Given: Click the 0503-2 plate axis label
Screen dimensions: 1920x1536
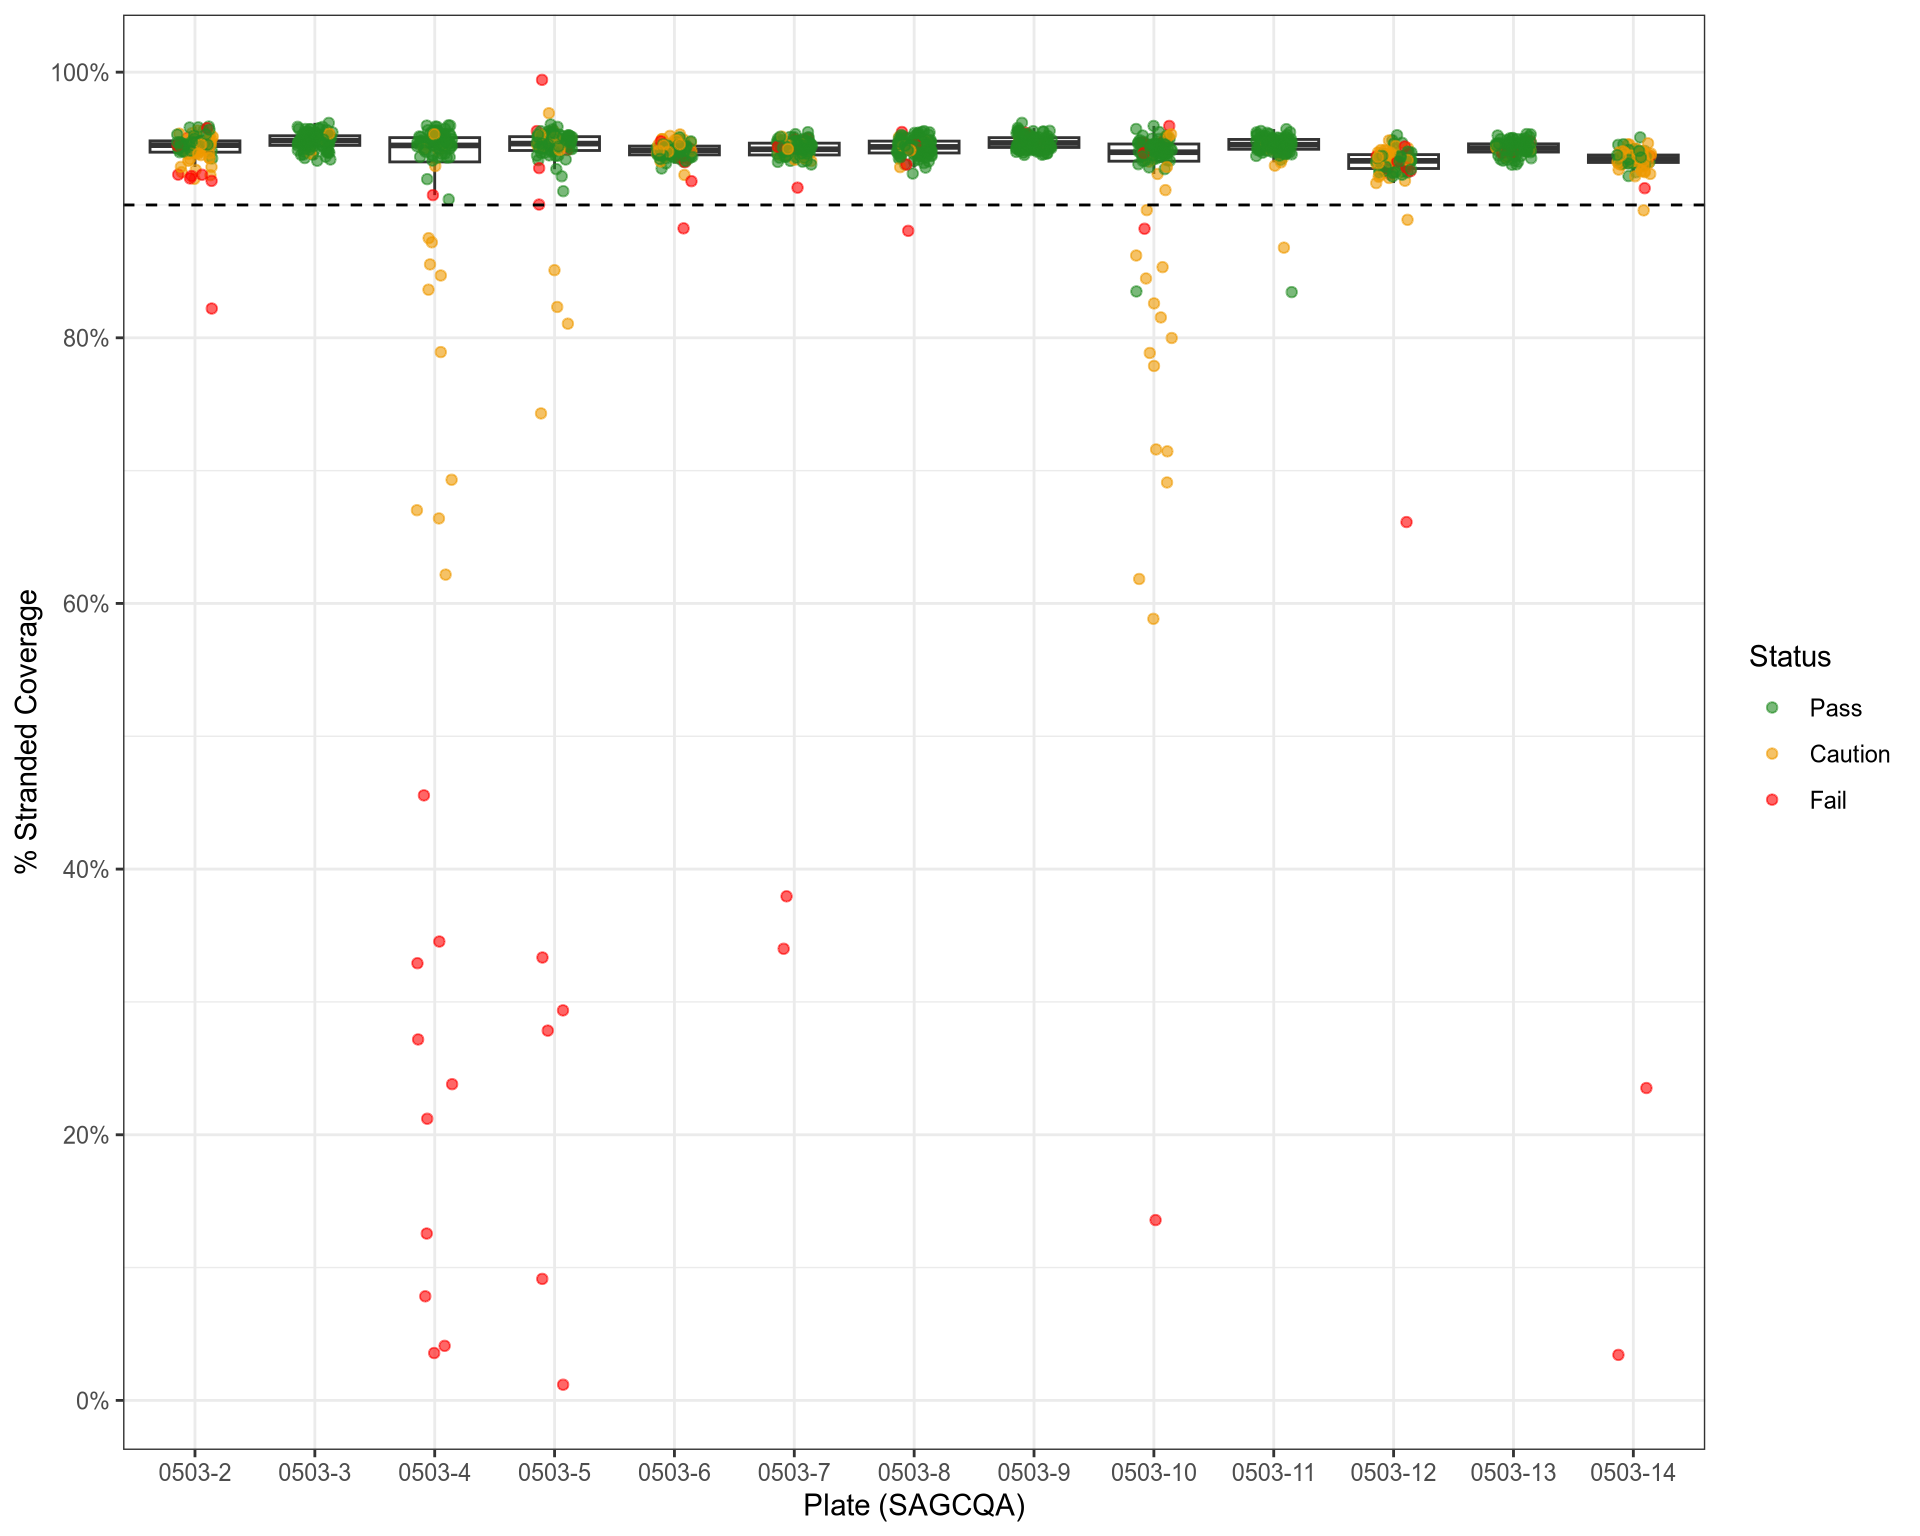Looking at the screenshot, I should (x=195, y=1472).
